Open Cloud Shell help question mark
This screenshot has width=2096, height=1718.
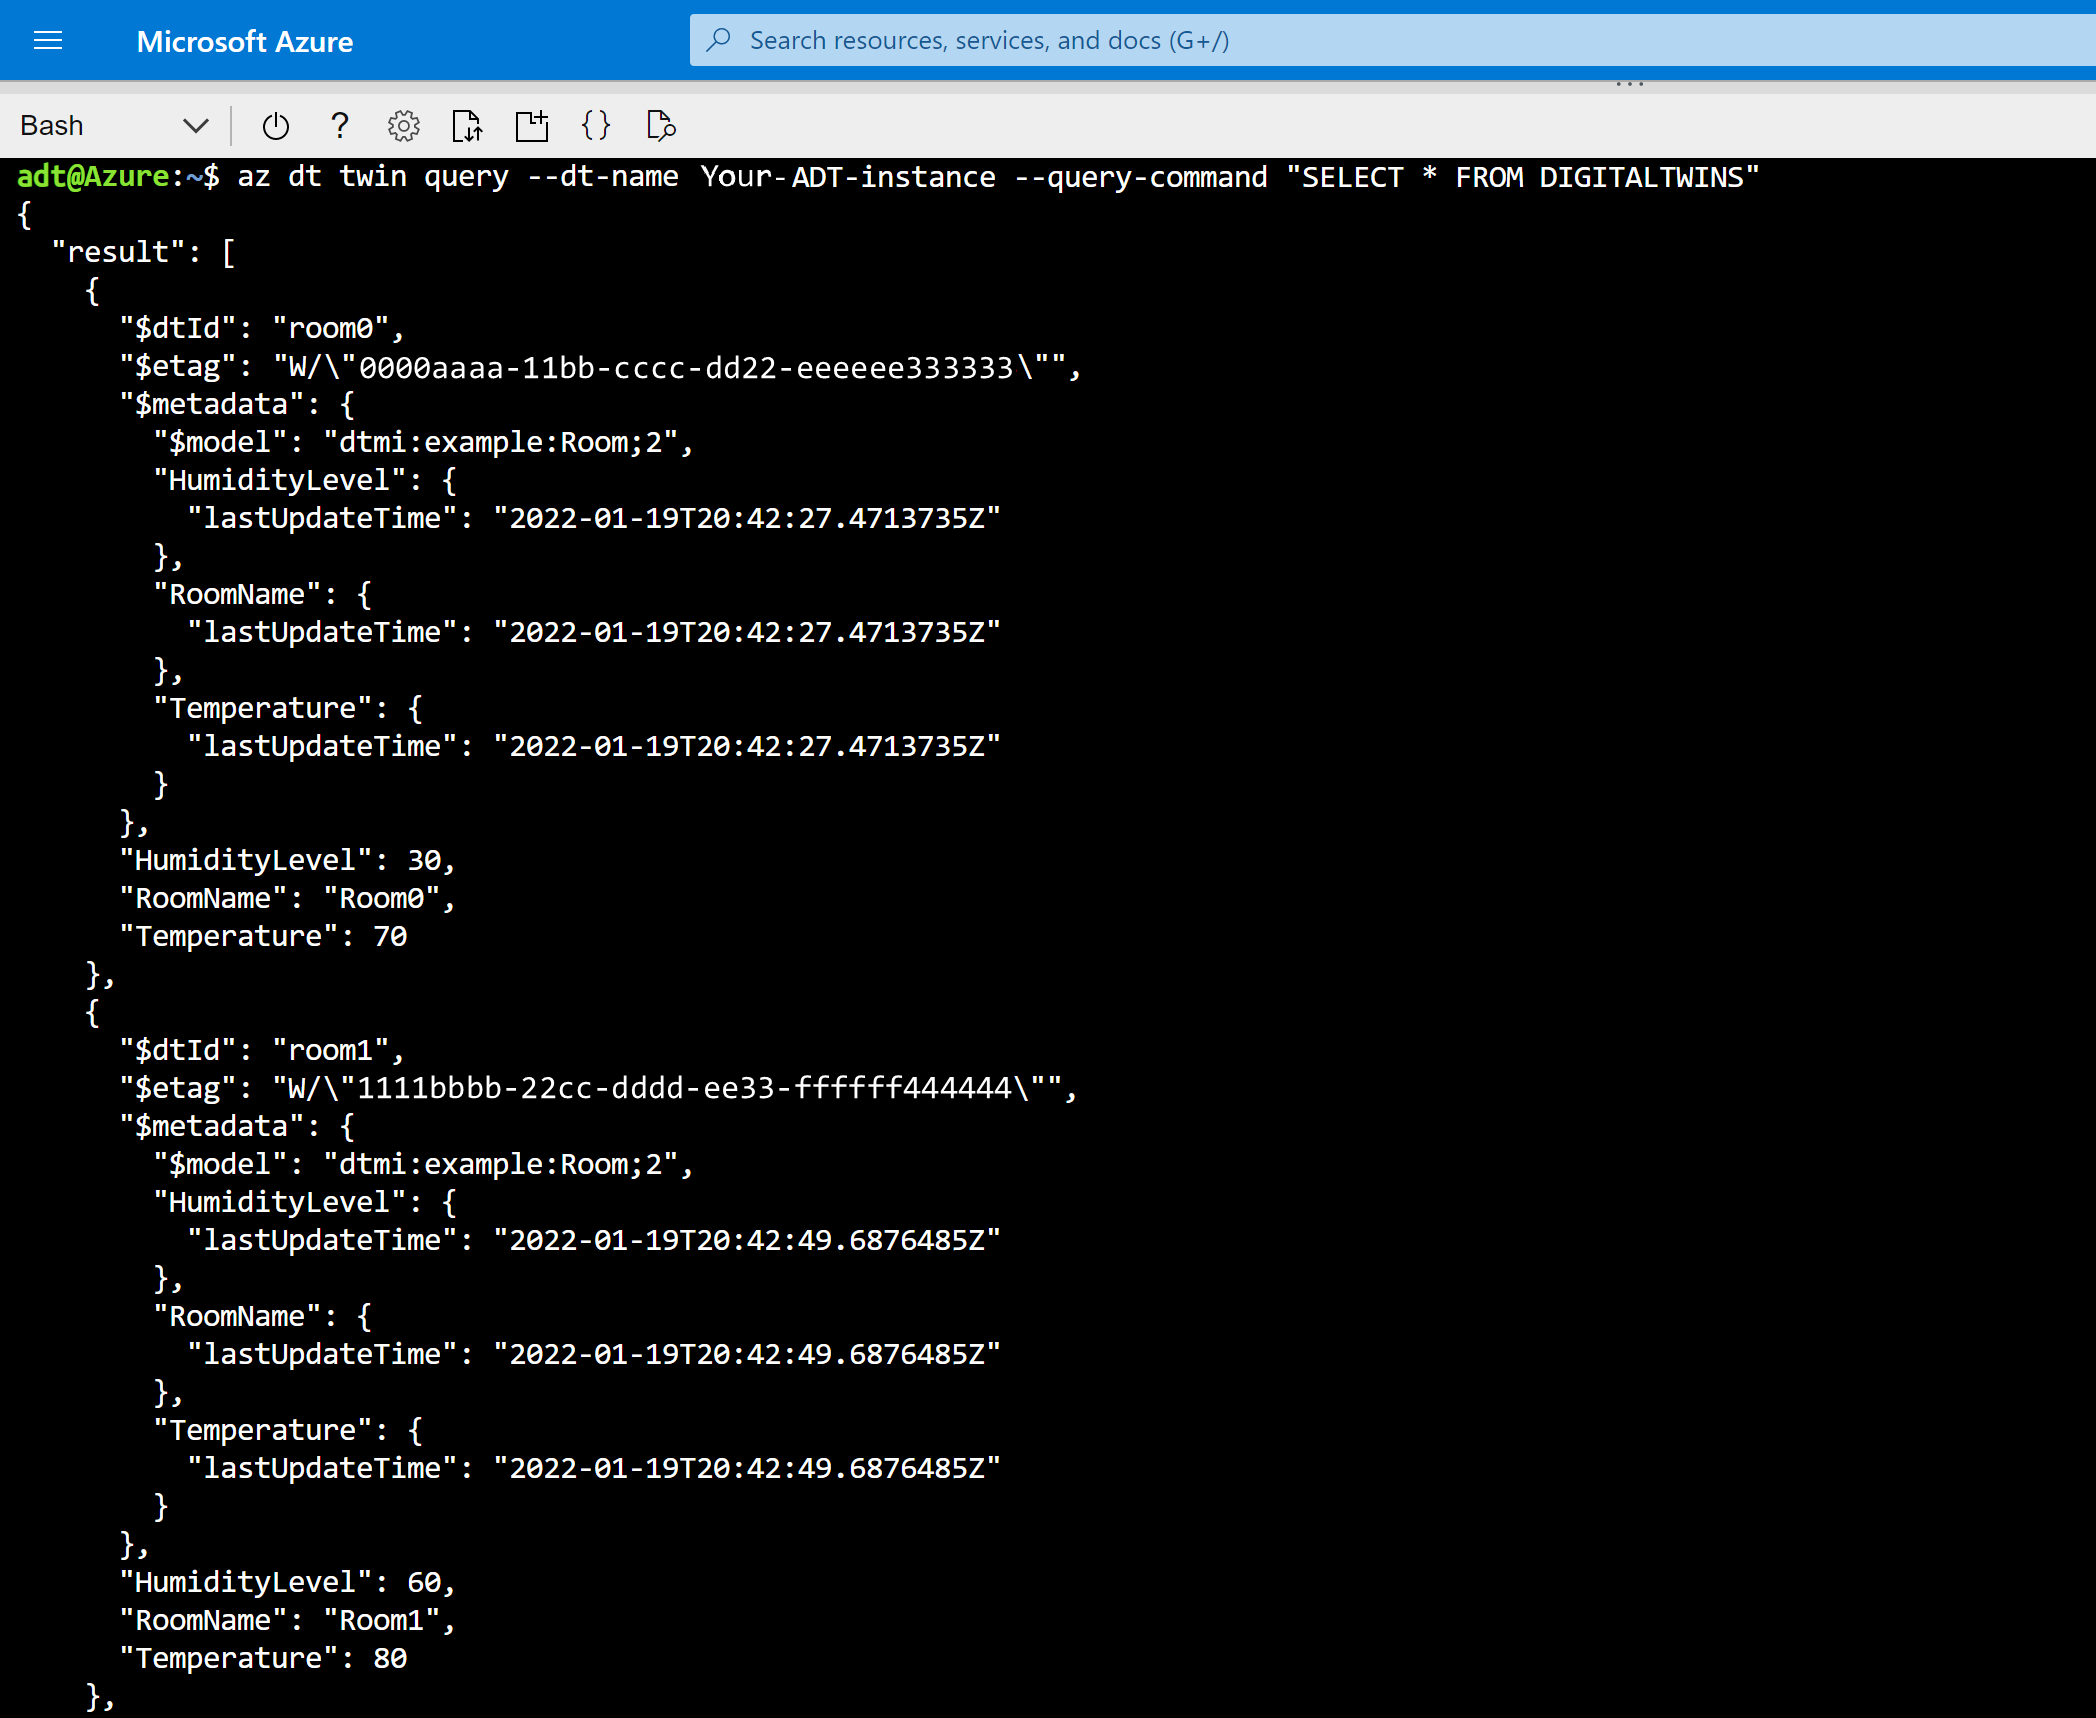(x=340, y=126)
